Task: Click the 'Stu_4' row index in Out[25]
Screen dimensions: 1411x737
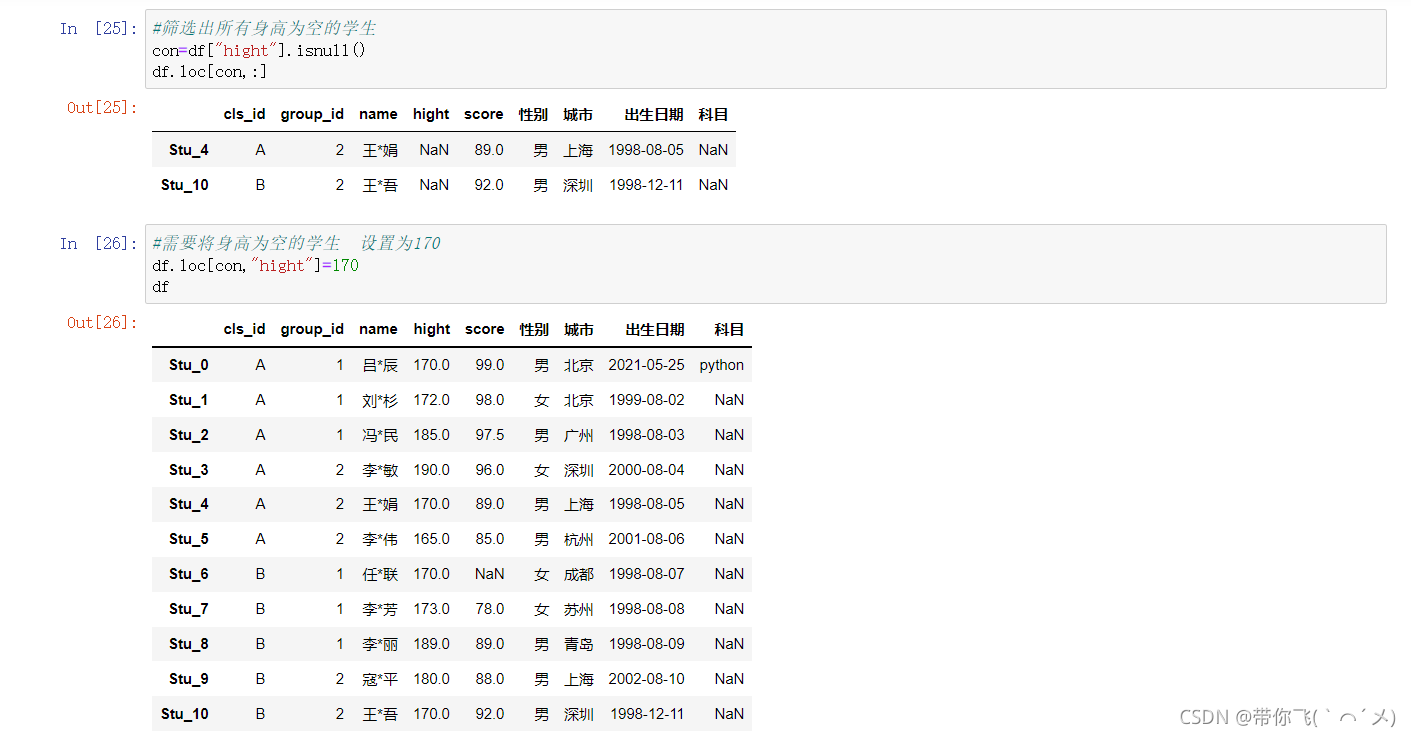Action: tap(189, 150)
